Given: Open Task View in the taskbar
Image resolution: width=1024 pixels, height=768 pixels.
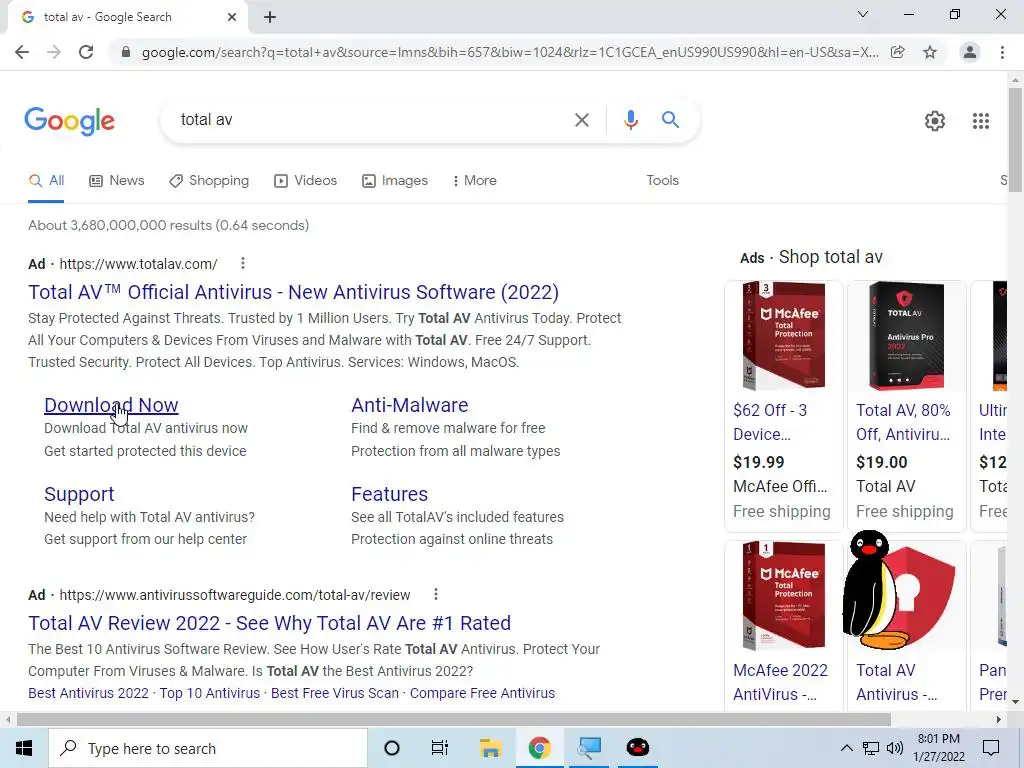Looking at the screenshot, I should click(x=440, y=748).
